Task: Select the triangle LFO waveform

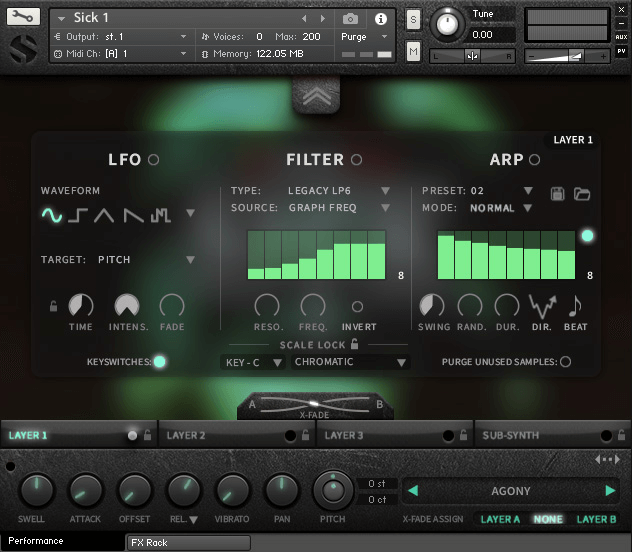Action: coord(105,214)
